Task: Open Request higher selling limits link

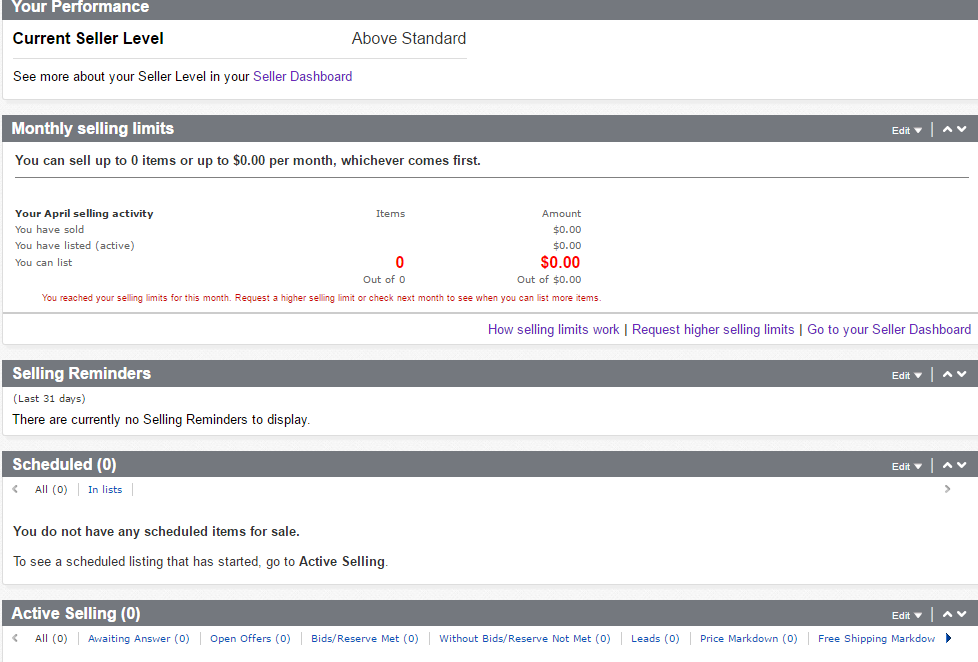Action: pyautogui.click(x=713, y=329)
